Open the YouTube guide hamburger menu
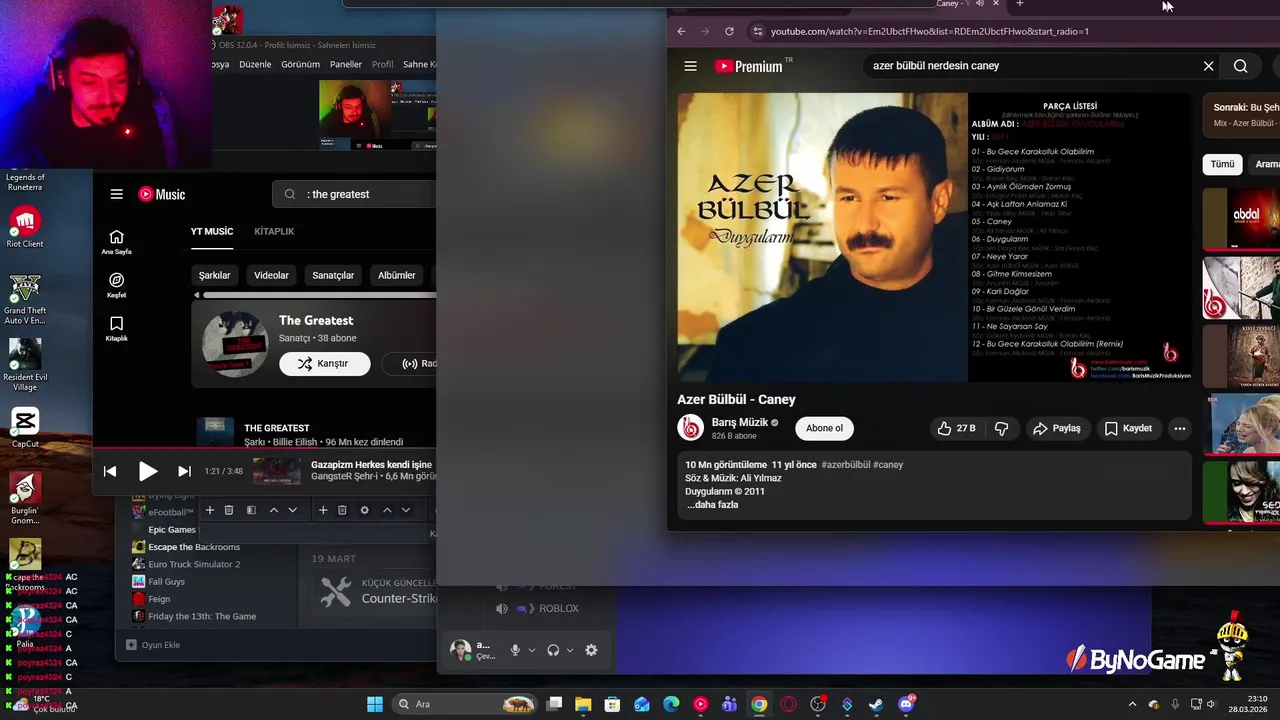Image resolution: width=1280 pixels, height=720 pixels. (690, 66)
